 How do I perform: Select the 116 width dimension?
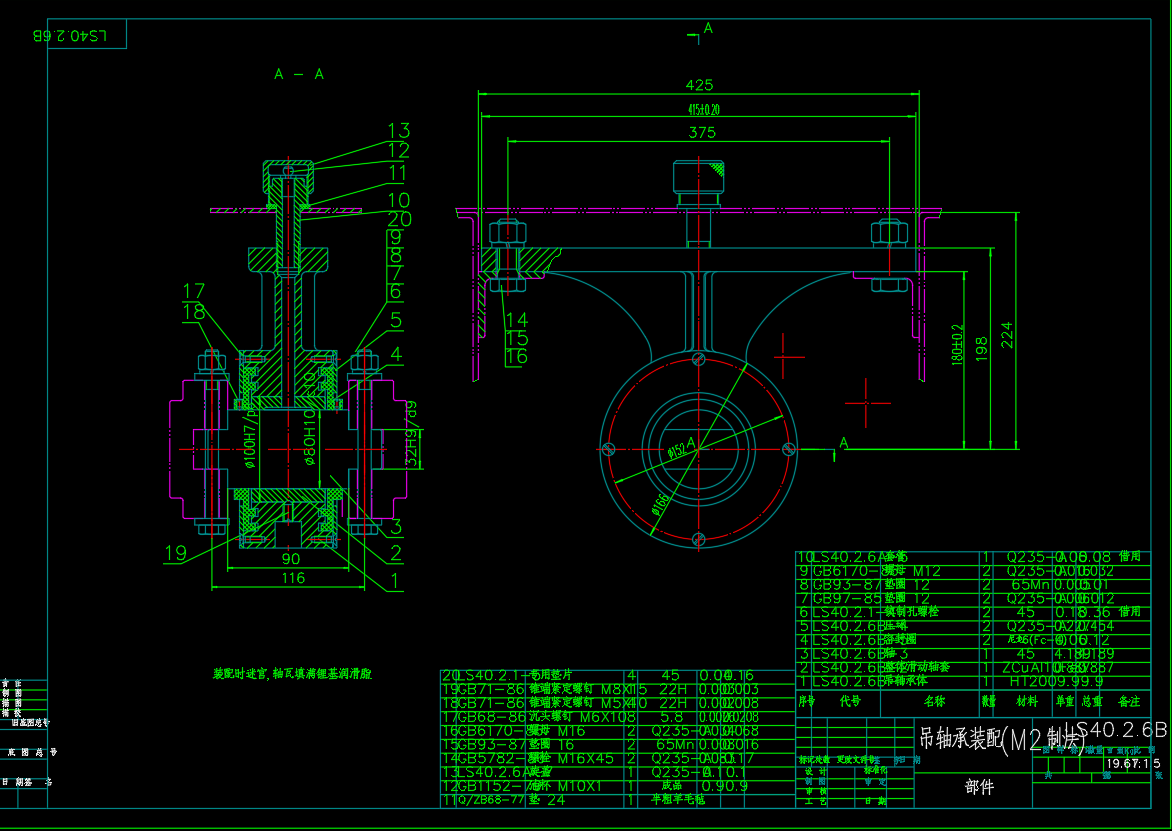coord(292,578)
